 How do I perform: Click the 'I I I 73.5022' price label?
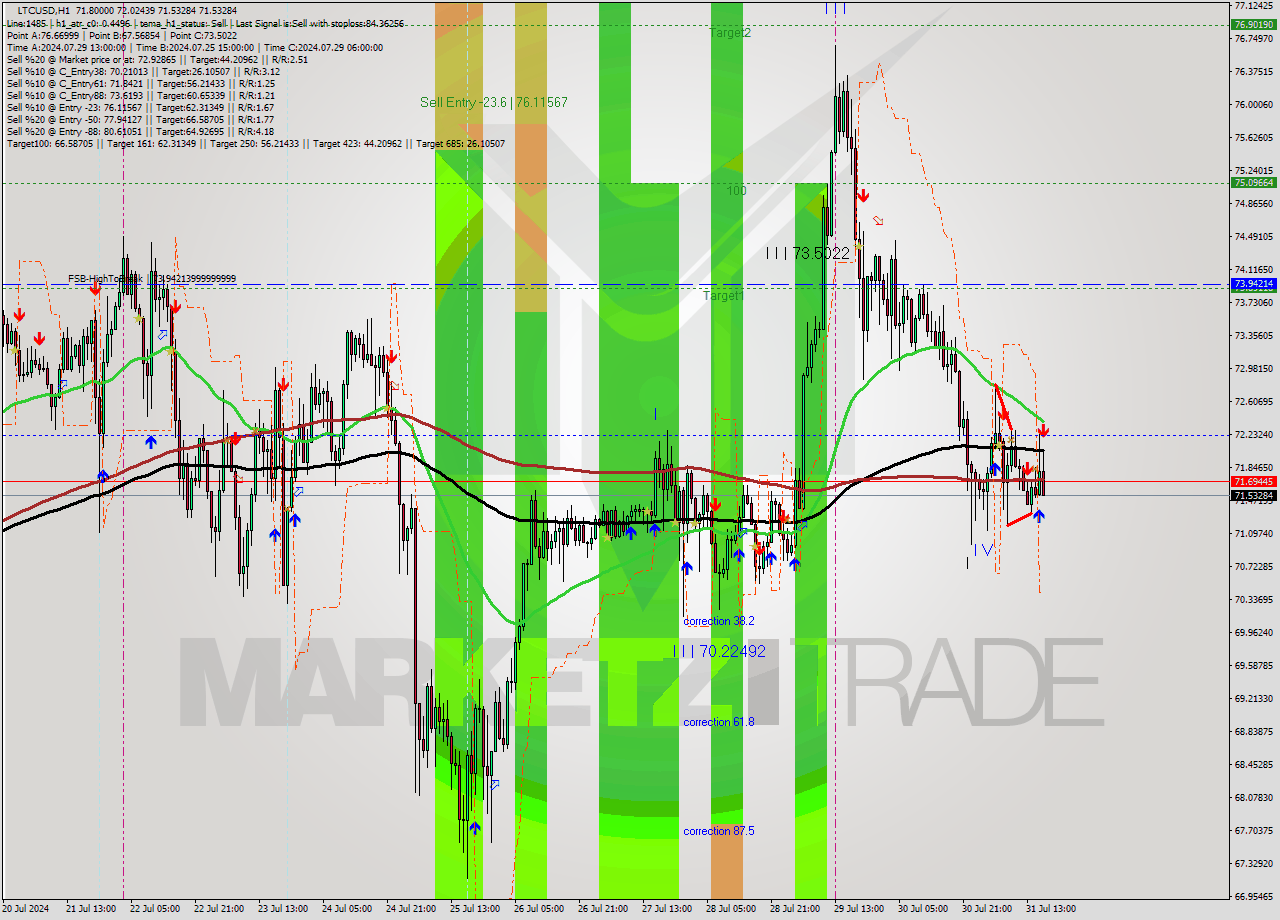[x=807, y=253]
